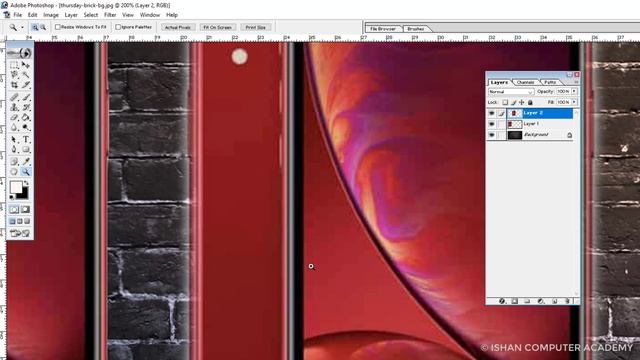Open the Brushes tab

(416, 29)
